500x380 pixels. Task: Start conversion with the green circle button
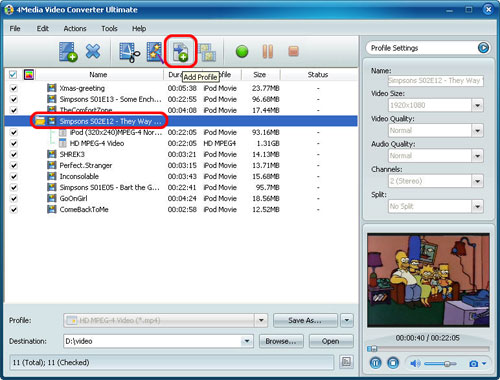coord(242,52)
